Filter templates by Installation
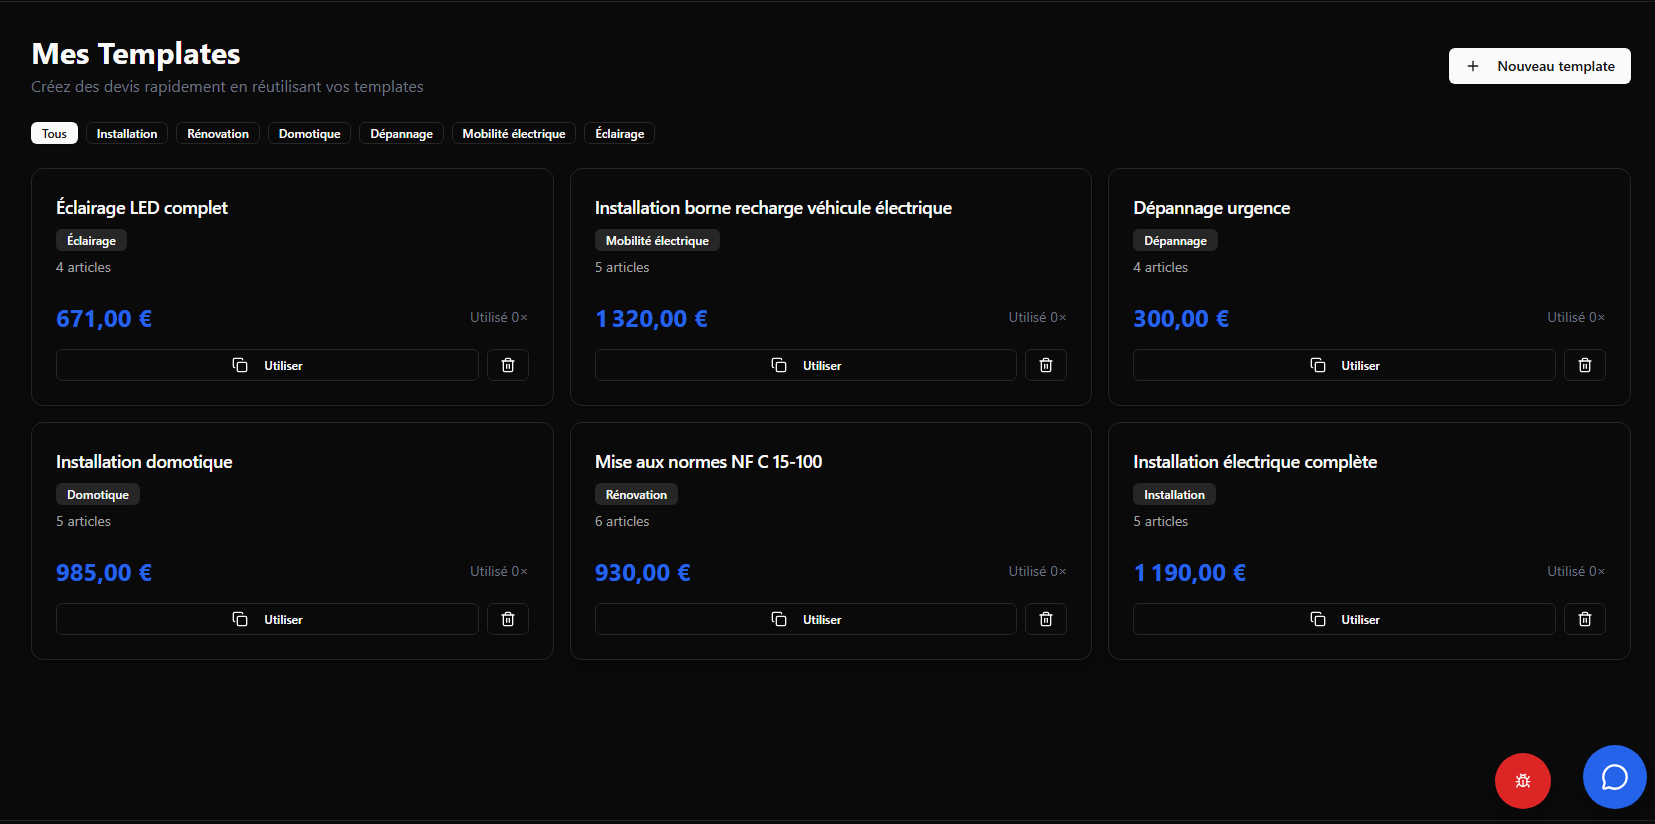The image size is (1655, 824). click(127, 134)
